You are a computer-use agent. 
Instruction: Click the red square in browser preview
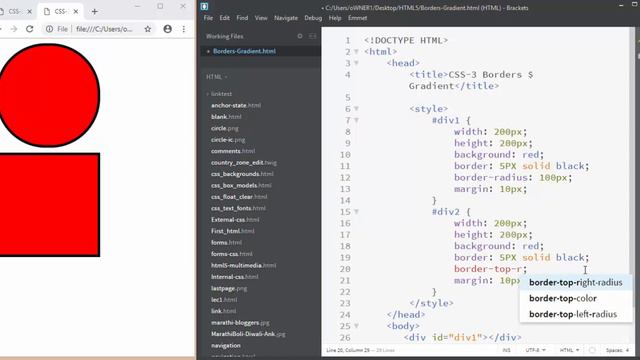(49, 205)
